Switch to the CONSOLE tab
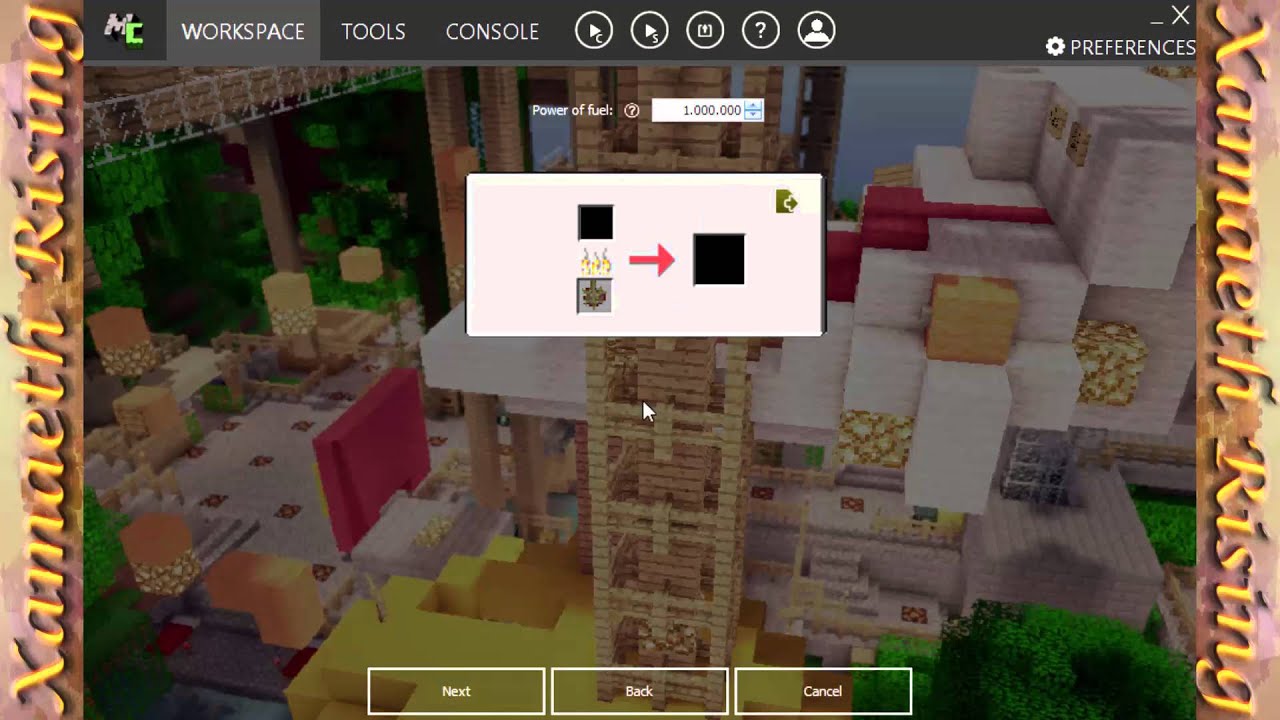Image resolution: width=1280 pixels, height=720 pixels. [x=492, y=32]
